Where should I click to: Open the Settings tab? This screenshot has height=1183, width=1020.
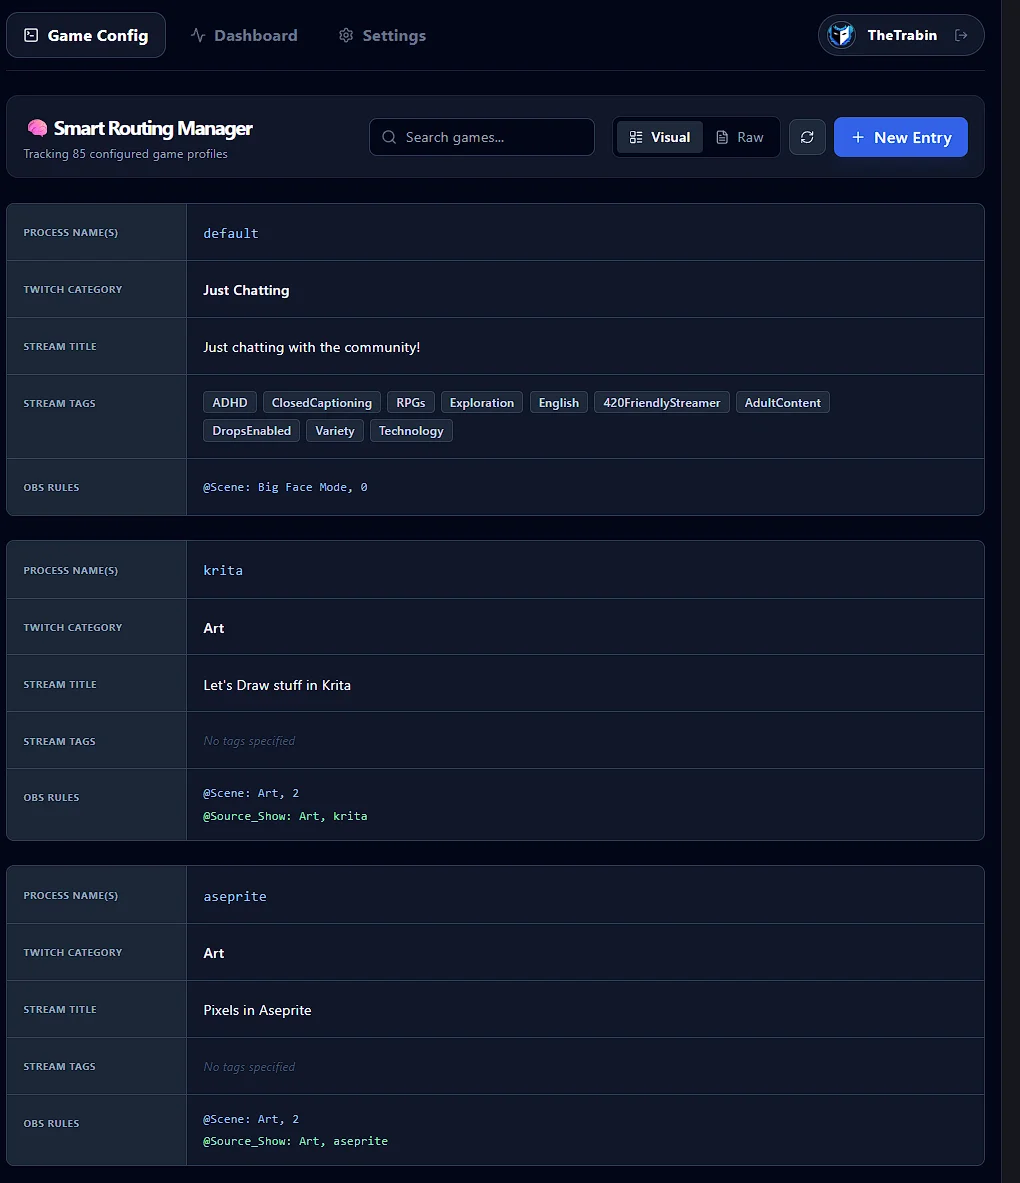click(x=382, y=35)
